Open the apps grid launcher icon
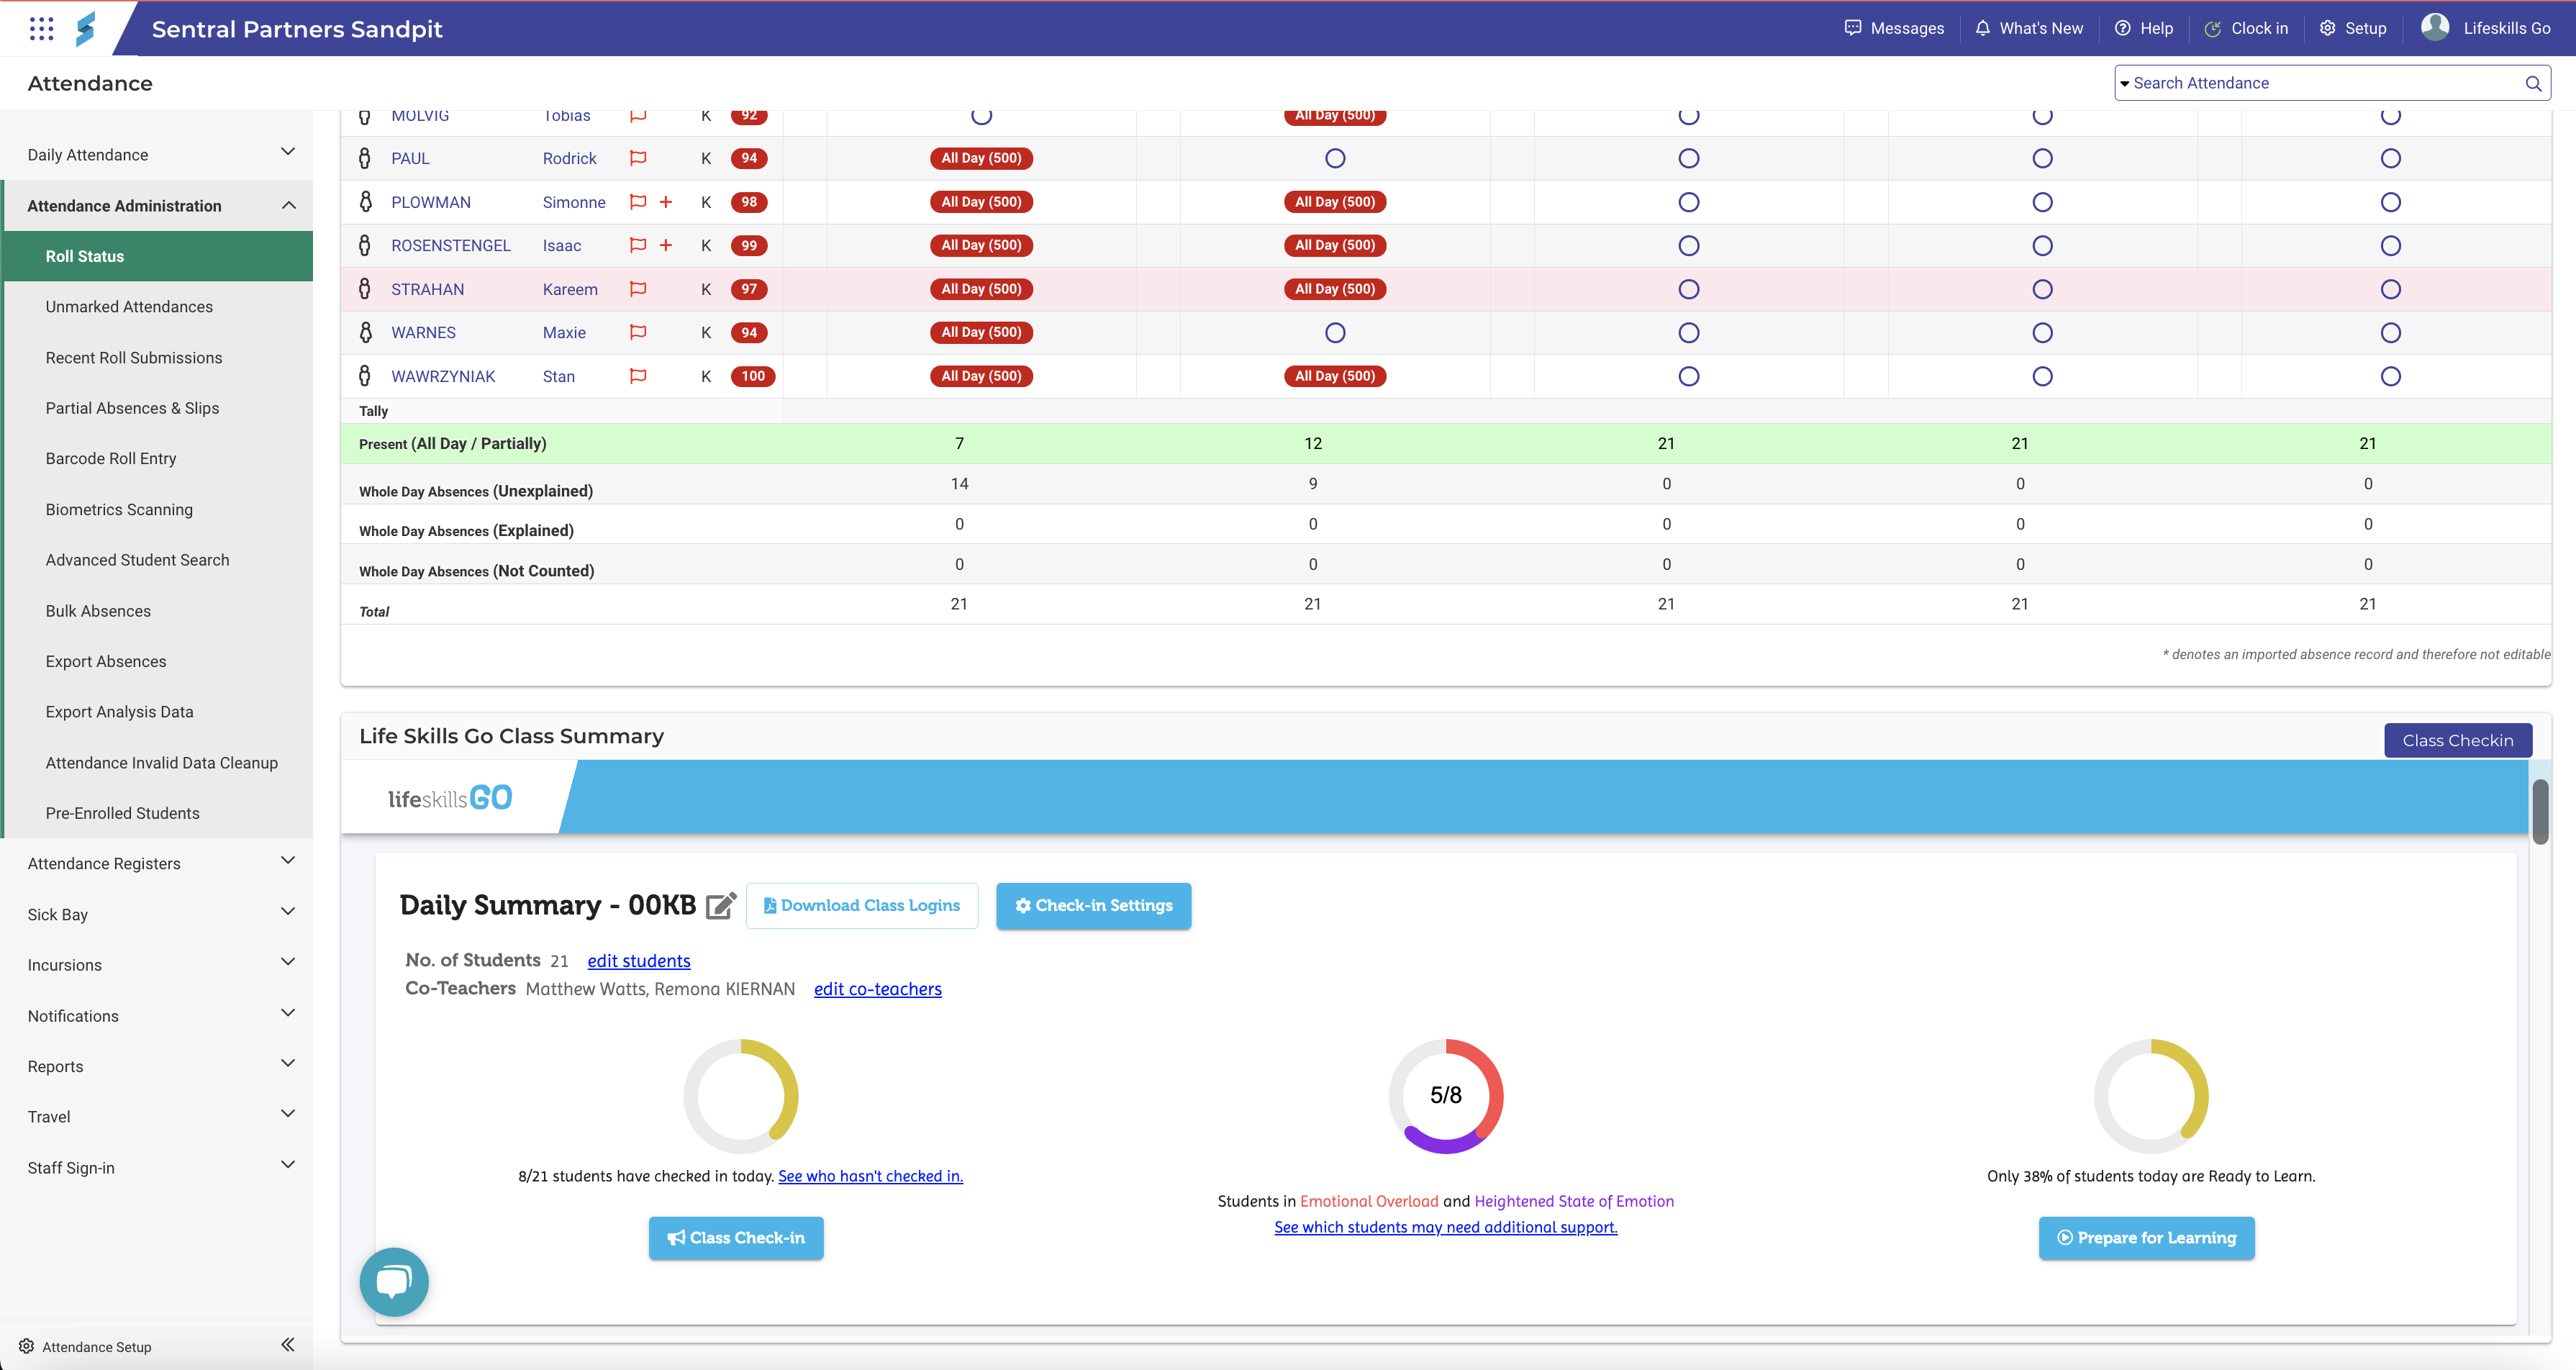The height and width of the screenshot is (1370, 2576). click(41, 28)
